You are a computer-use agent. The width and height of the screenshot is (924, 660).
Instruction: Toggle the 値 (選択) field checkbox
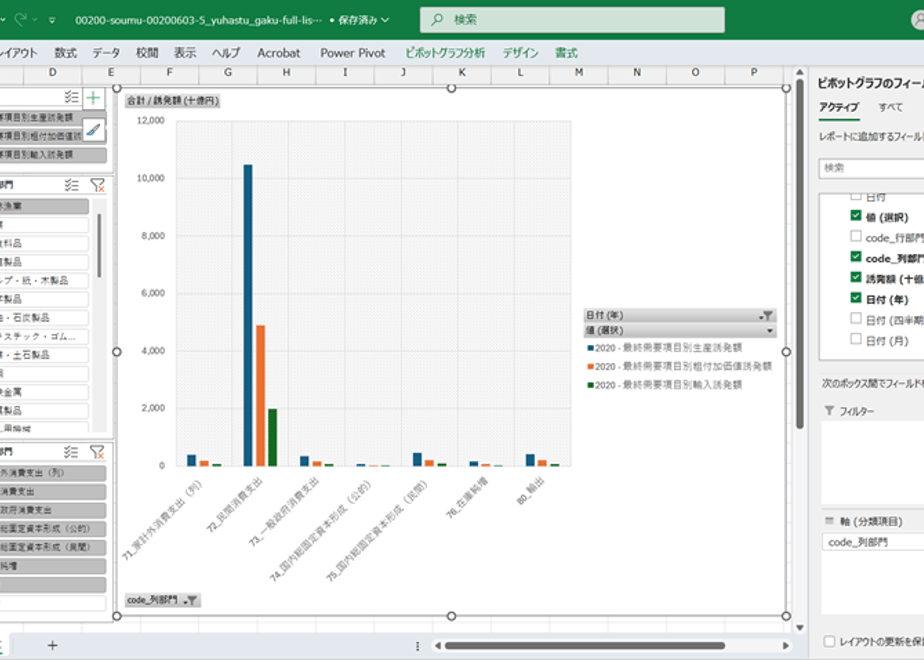856,216
